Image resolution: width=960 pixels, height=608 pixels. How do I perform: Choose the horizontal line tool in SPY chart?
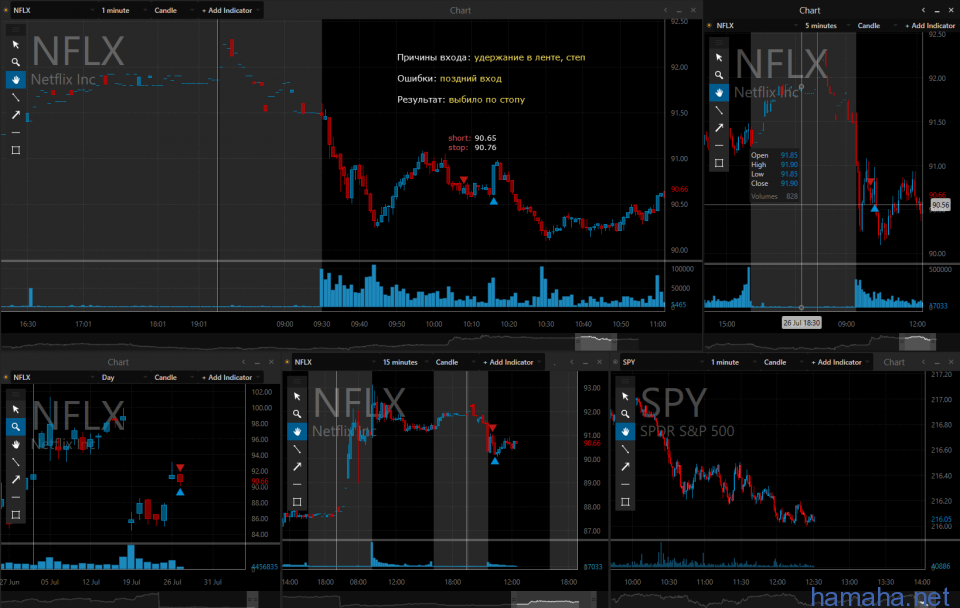[x=625, y=484]
